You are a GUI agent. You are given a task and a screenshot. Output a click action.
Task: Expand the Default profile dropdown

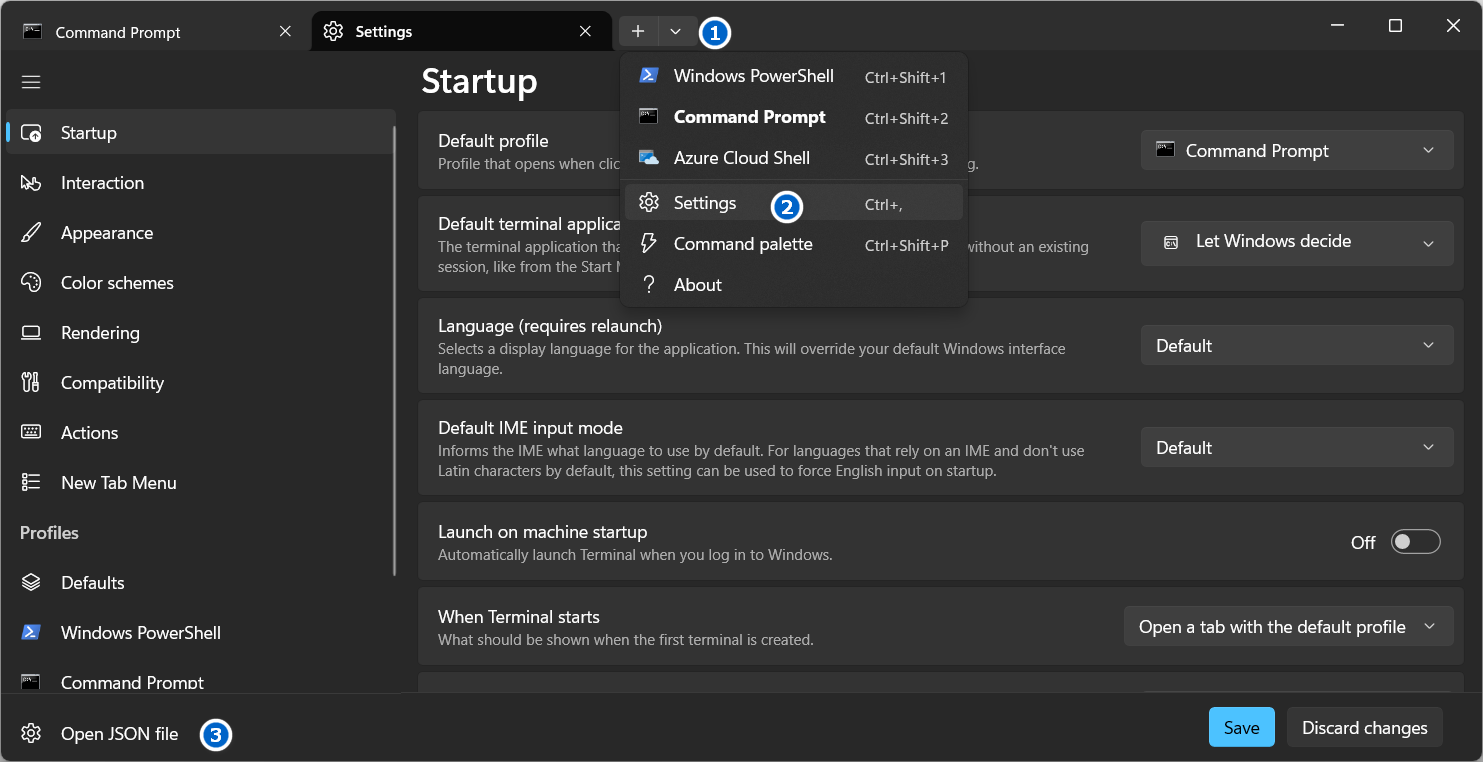1297,151
